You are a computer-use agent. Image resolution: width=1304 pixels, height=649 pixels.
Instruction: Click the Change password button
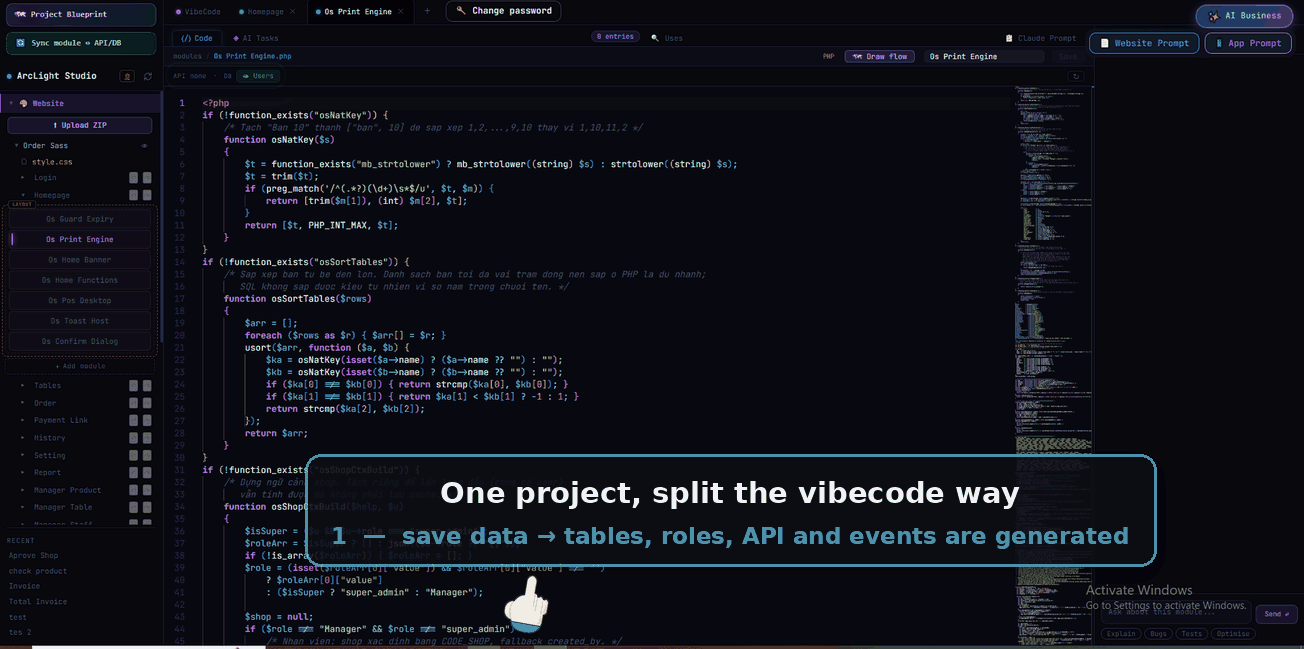503,11
